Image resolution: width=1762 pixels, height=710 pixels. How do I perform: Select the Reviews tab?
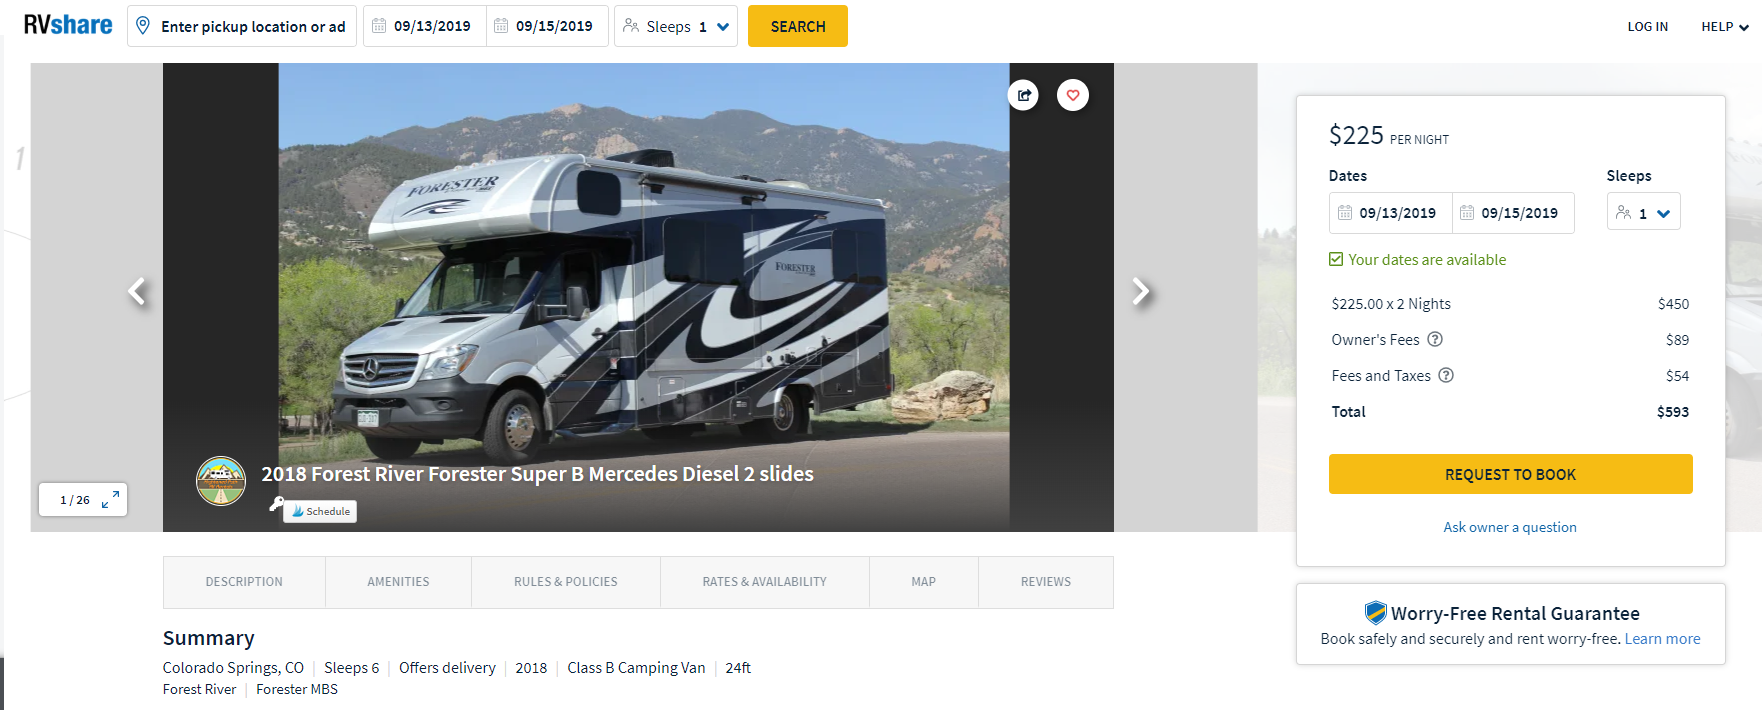tap(1045, 582)
